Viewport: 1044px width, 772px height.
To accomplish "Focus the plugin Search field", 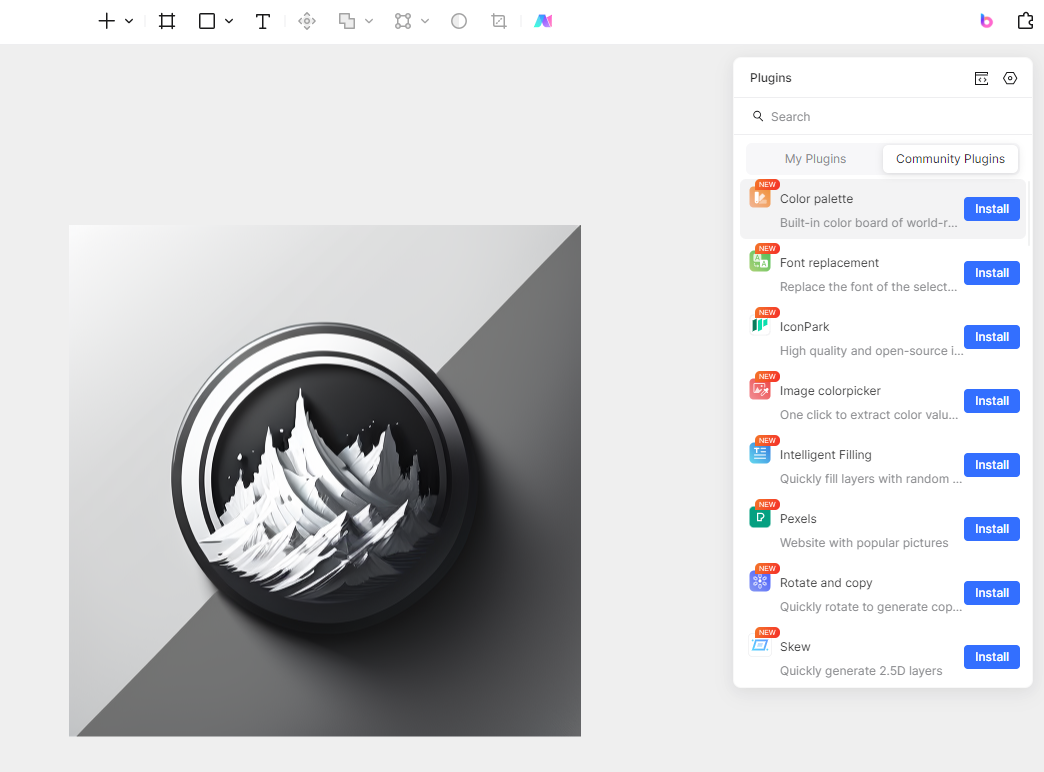I will 883,117.
